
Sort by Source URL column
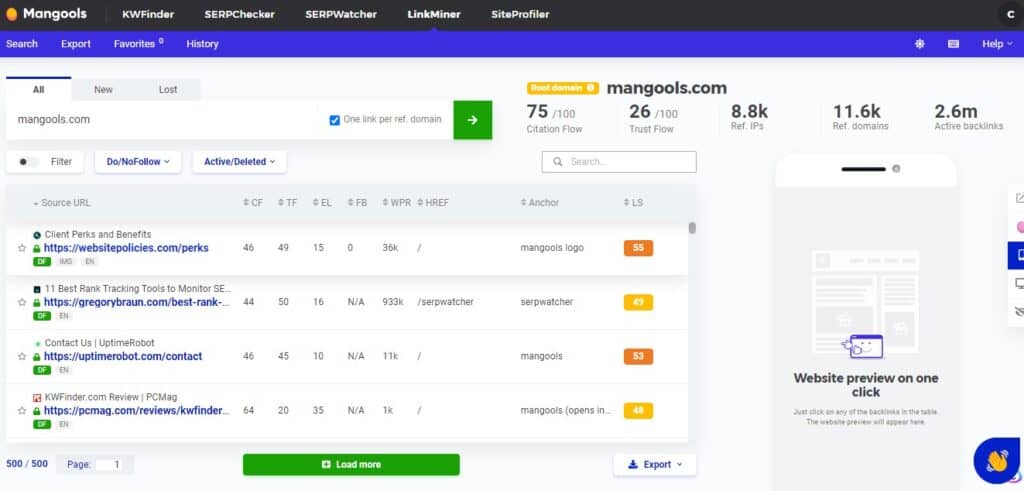click(61, 202)
